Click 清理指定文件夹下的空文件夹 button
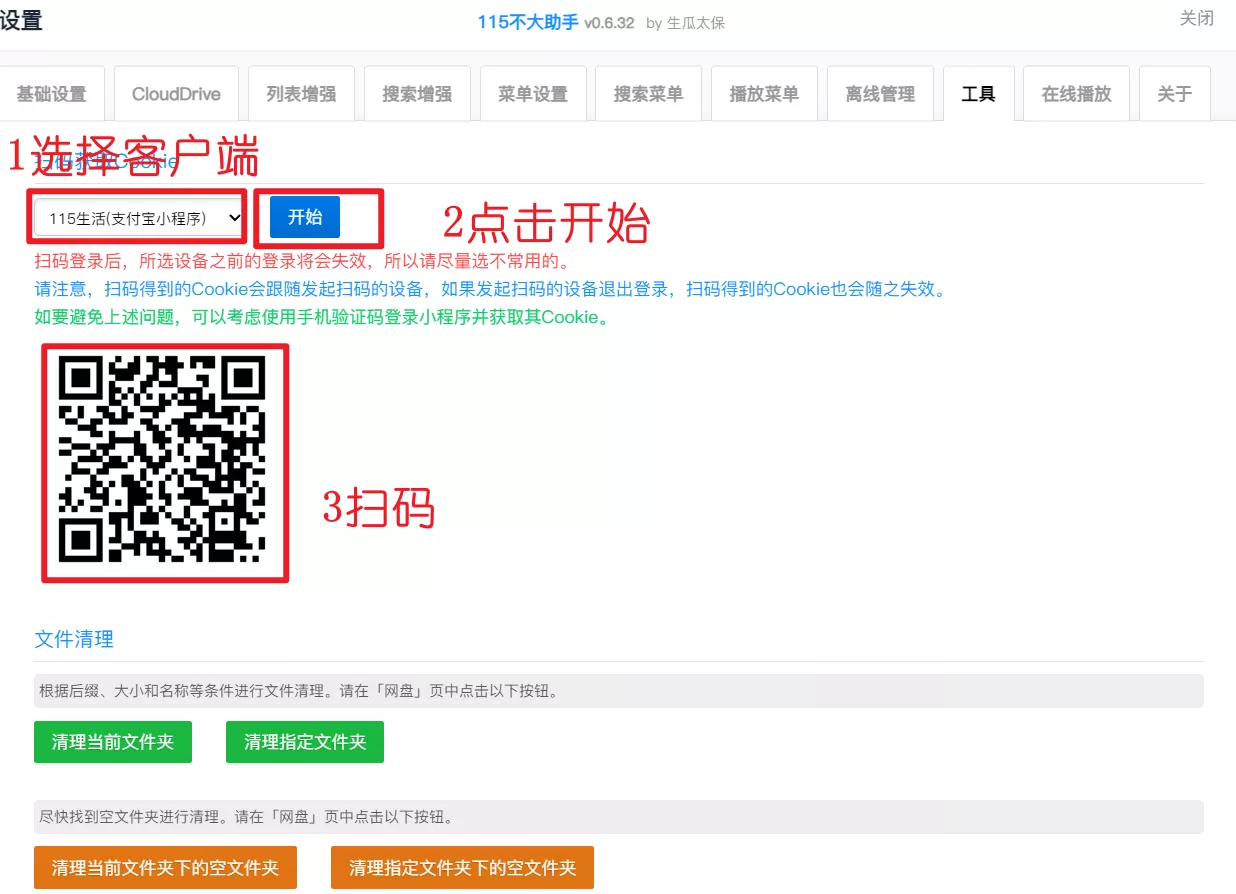The image size is (1236, 894). [462, 868]
